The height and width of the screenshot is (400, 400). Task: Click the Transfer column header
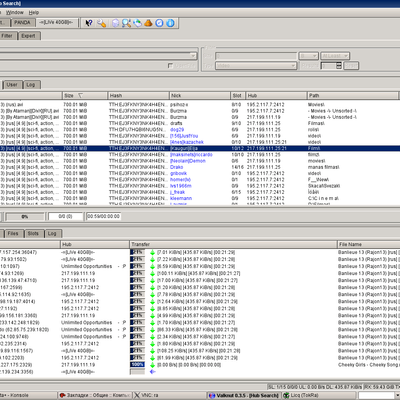[233, 244]
